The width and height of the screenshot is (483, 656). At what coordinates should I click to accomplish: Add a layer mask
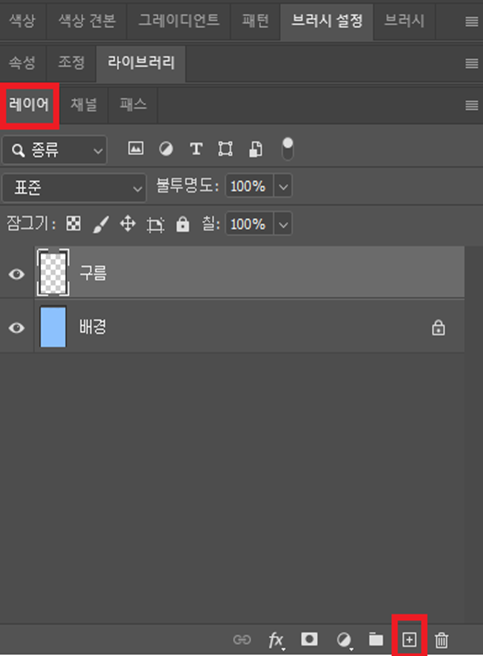pyautogui.click(x=309, y=639)
